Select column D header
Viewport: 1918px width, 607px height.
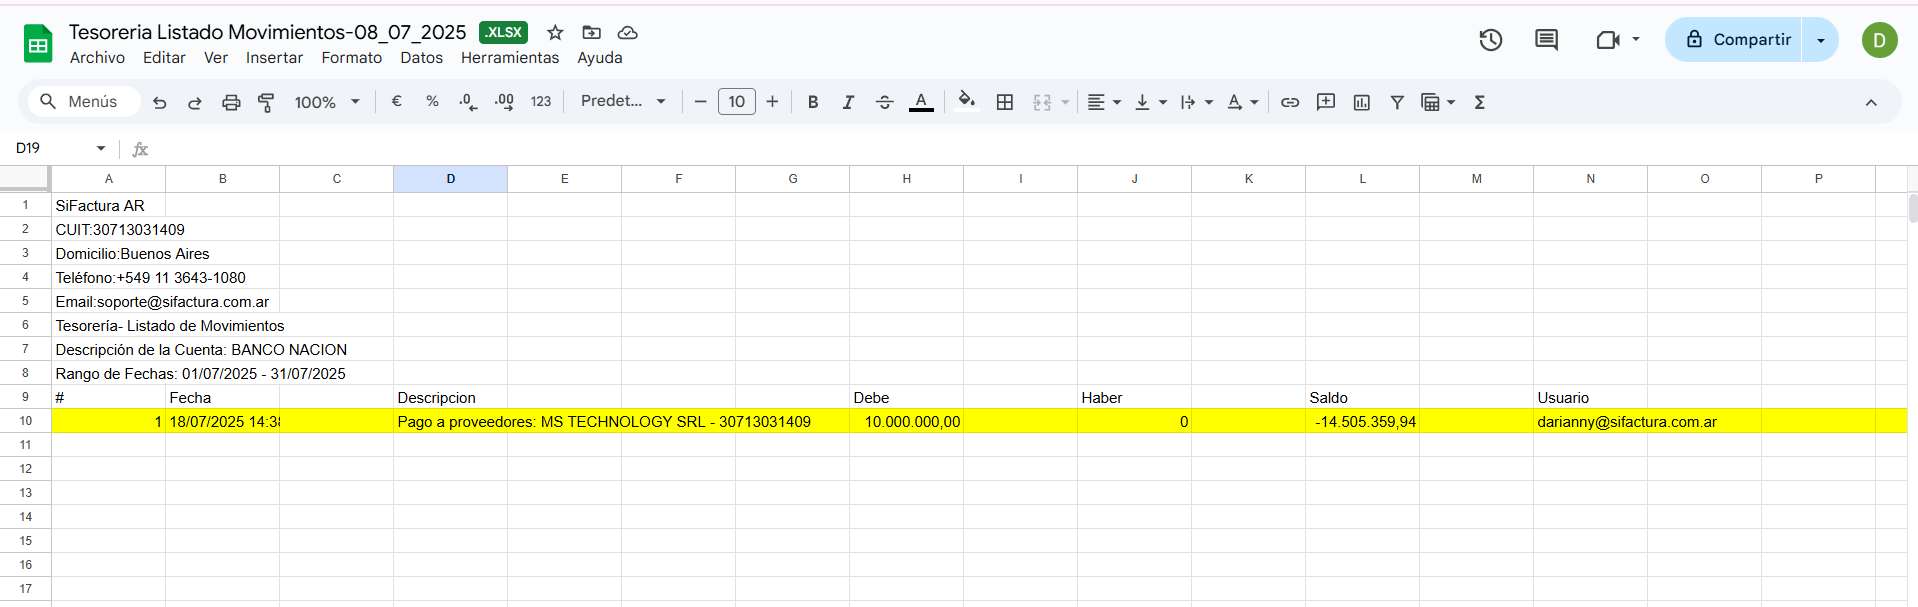click(x=451, y=179)
